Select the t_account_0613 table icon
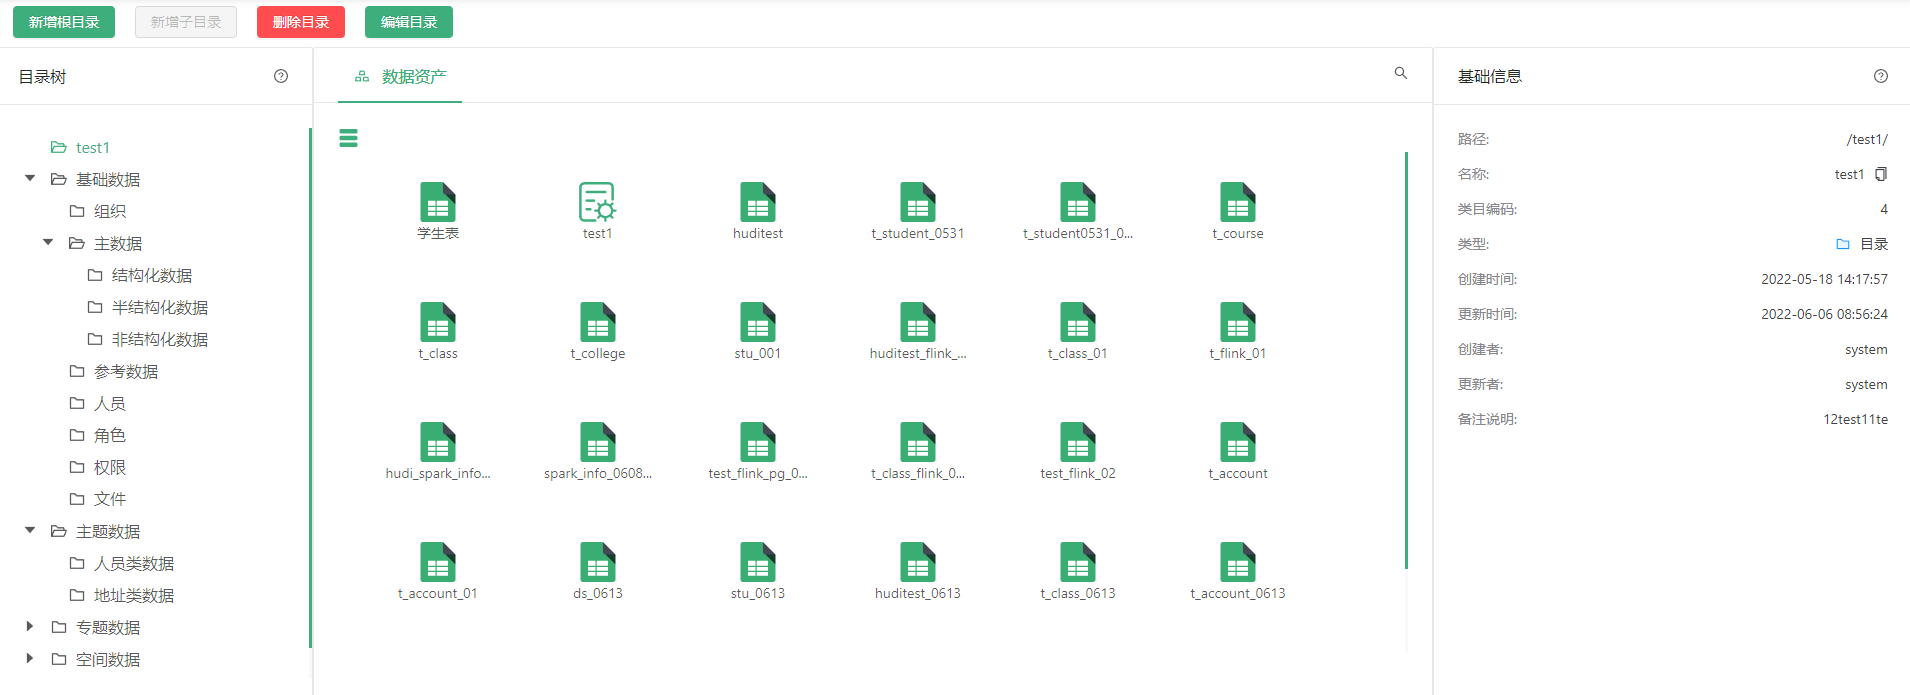Screen dimensions: 1910x695 (x=1238, y=562)
